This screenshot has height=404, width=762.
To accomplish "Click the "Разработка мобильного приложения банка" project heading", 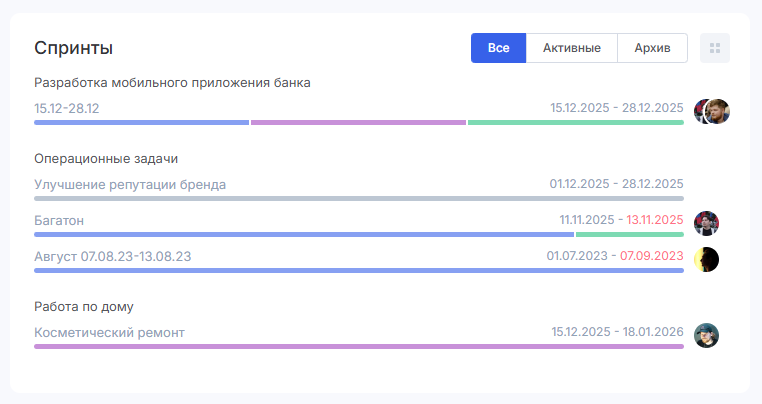I will 172,82.
